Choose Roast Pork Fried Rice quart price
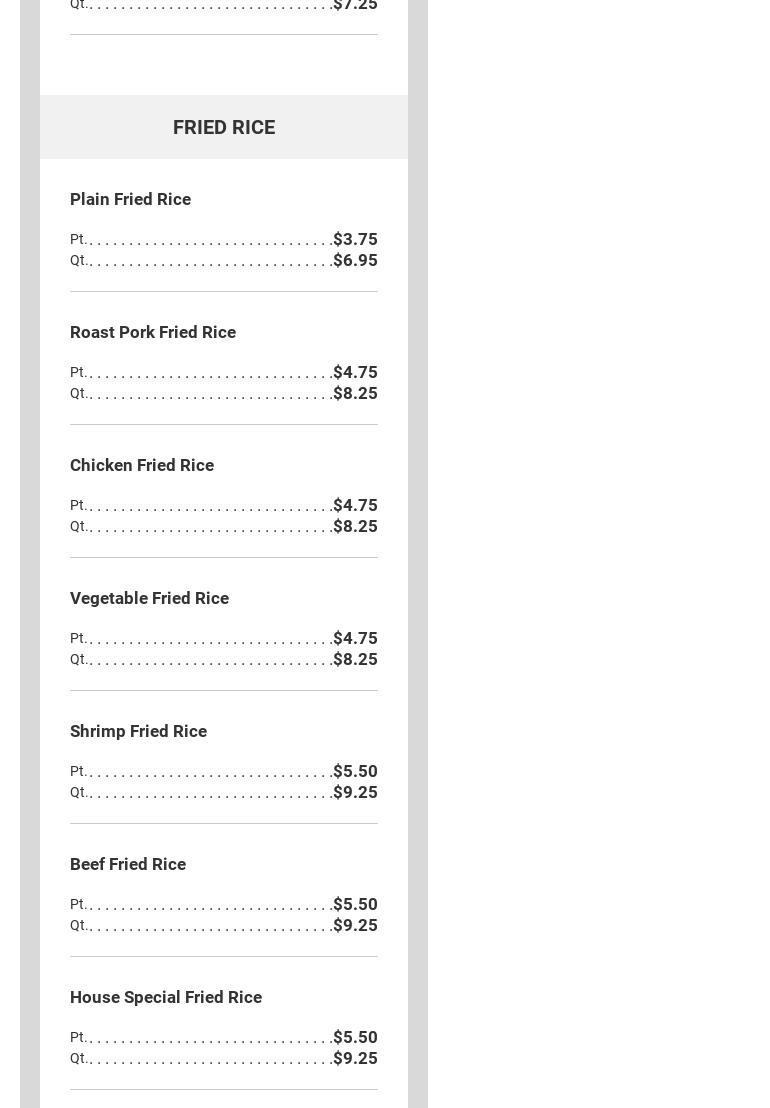 (x=355, y=393)
